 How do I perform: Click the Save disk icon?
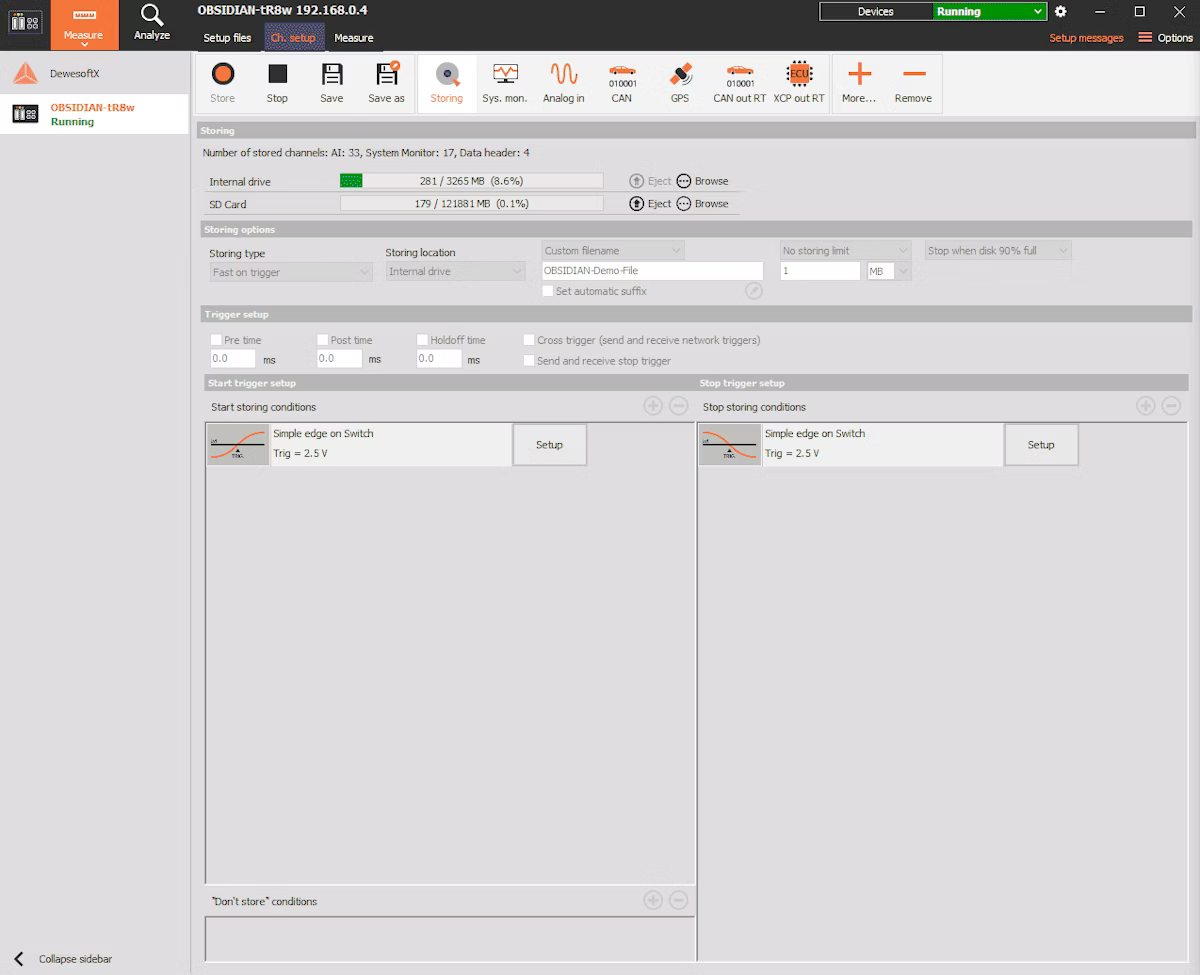[332, 74]
